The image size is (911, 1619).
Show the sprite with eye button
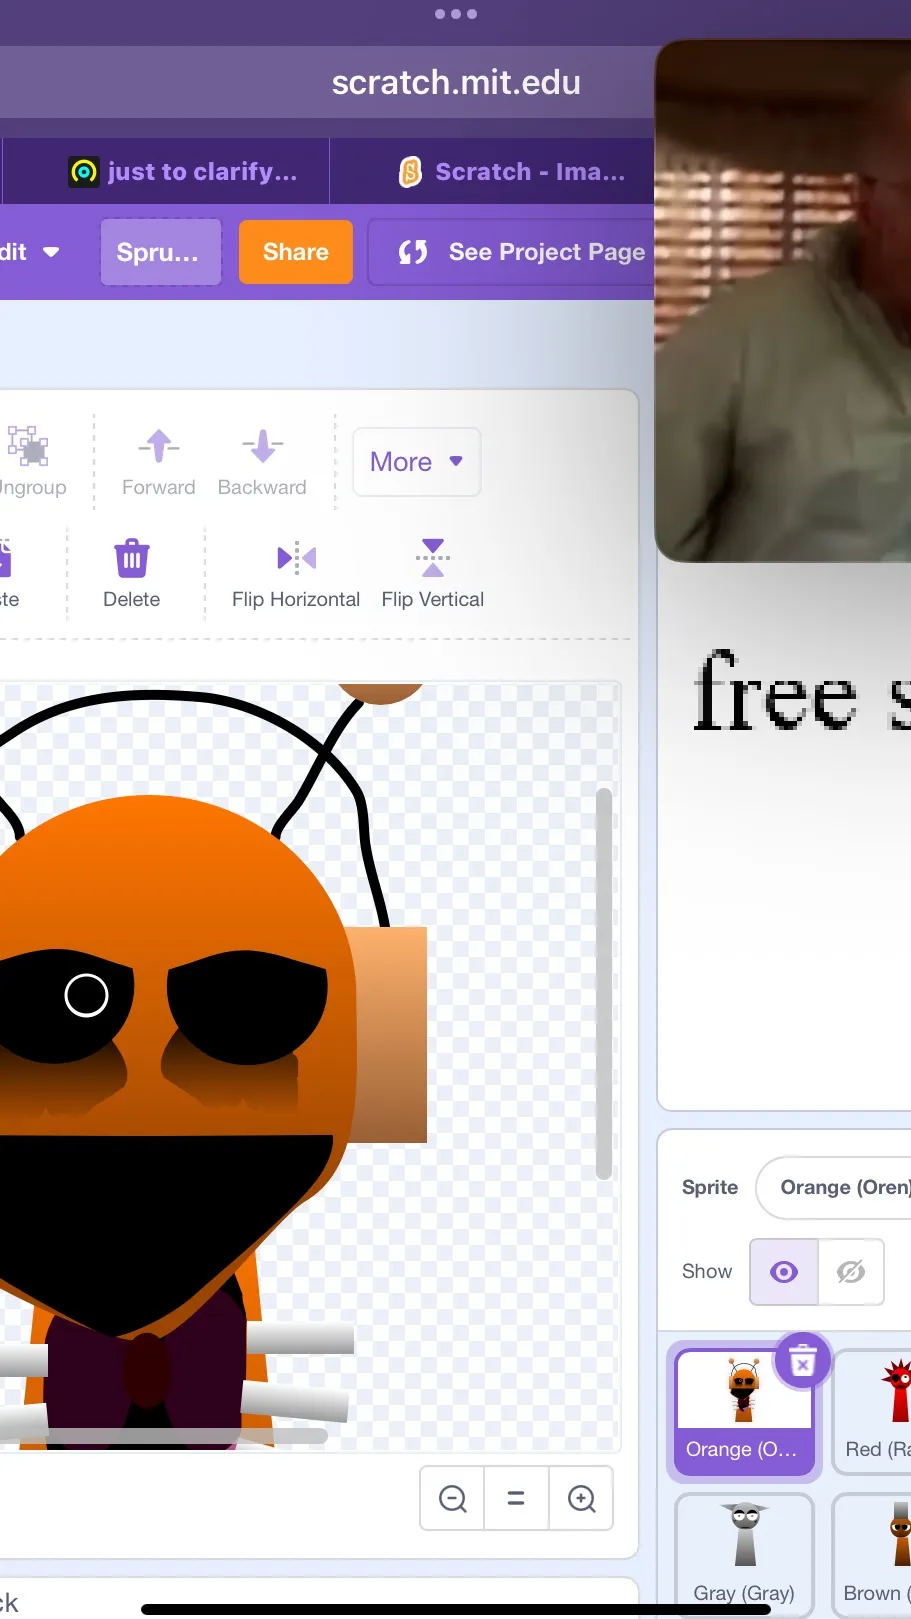point(784,1272)
